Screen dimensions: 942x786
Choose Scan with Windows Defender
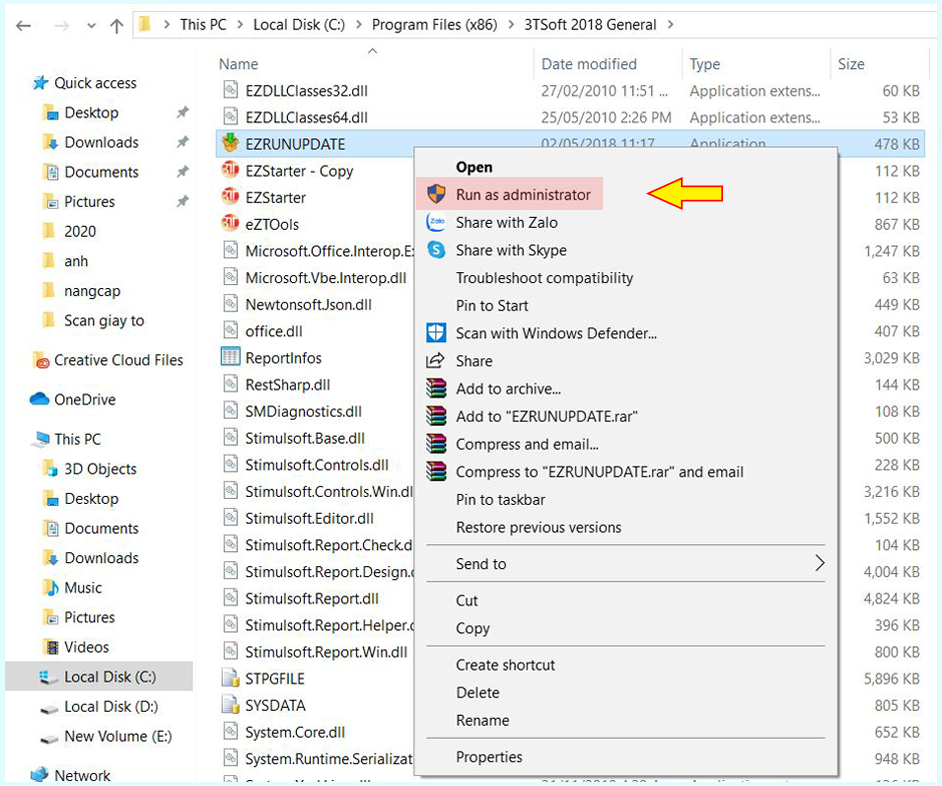[x=556, y=333]
